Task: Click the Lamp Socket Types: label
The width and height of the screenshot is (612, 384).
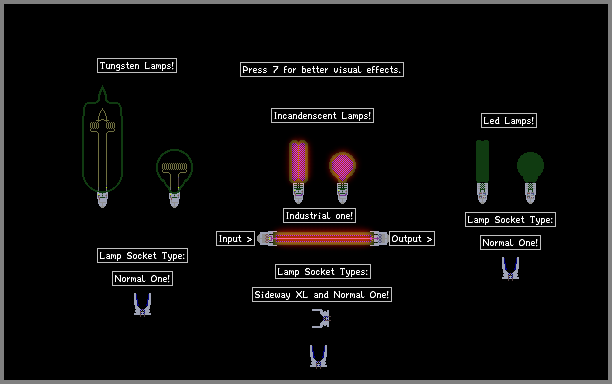Action: pos(323,271)
